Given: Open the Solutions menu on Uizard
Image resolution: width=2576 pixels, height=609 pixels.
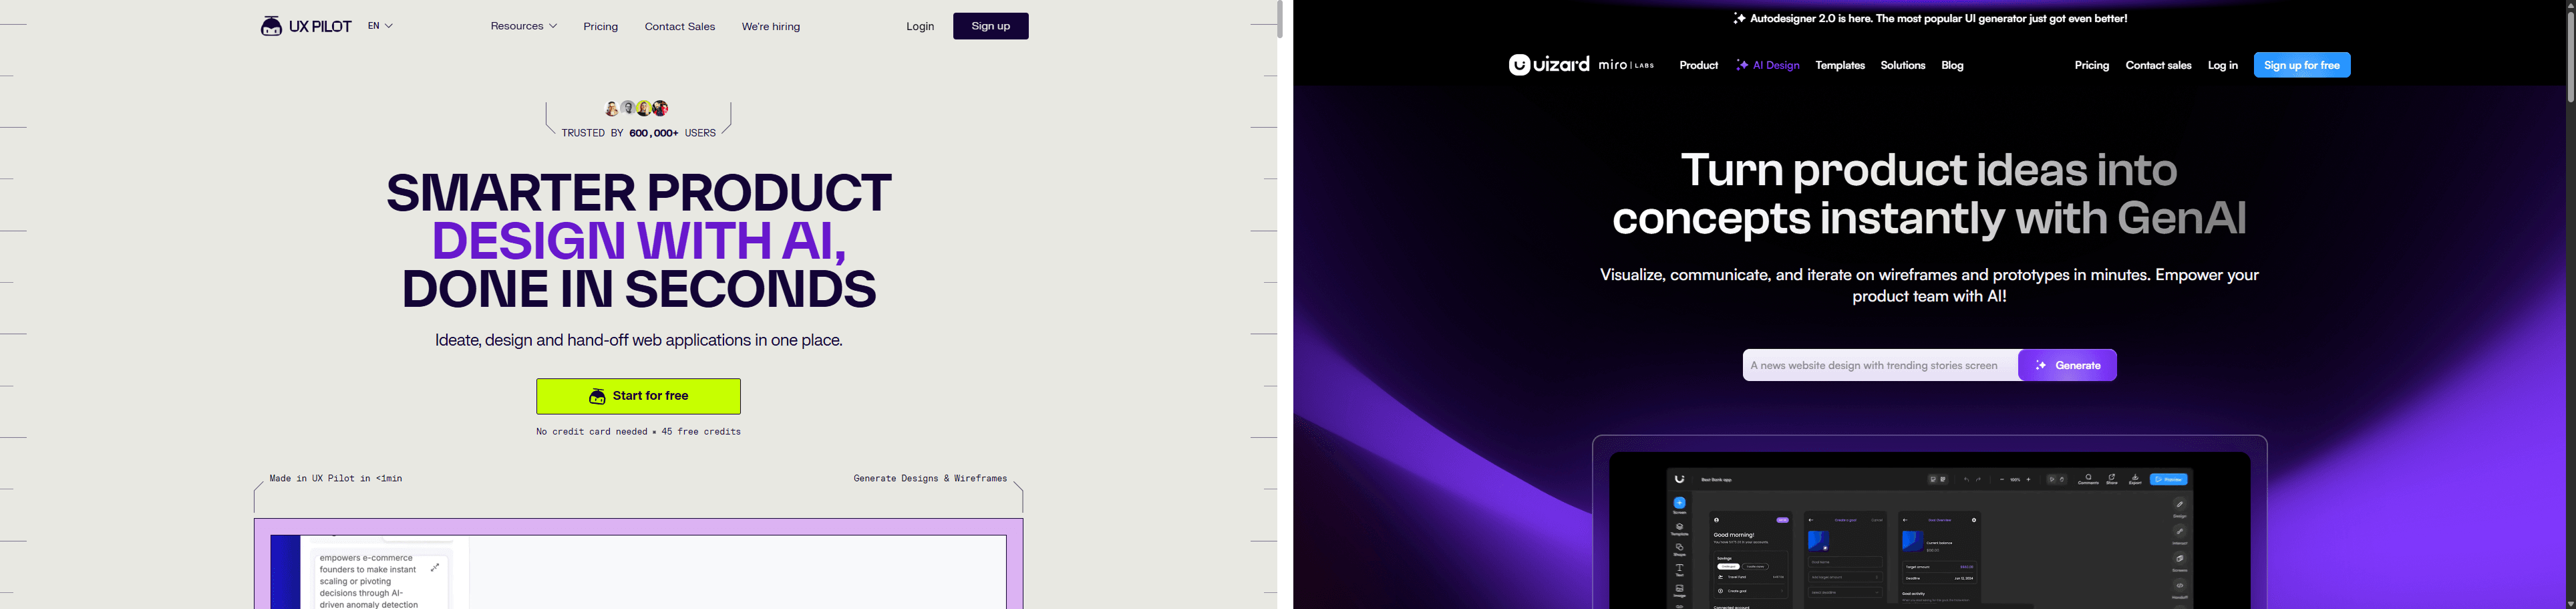Looking at the screenshot, I should click(x=1903, y=65).
